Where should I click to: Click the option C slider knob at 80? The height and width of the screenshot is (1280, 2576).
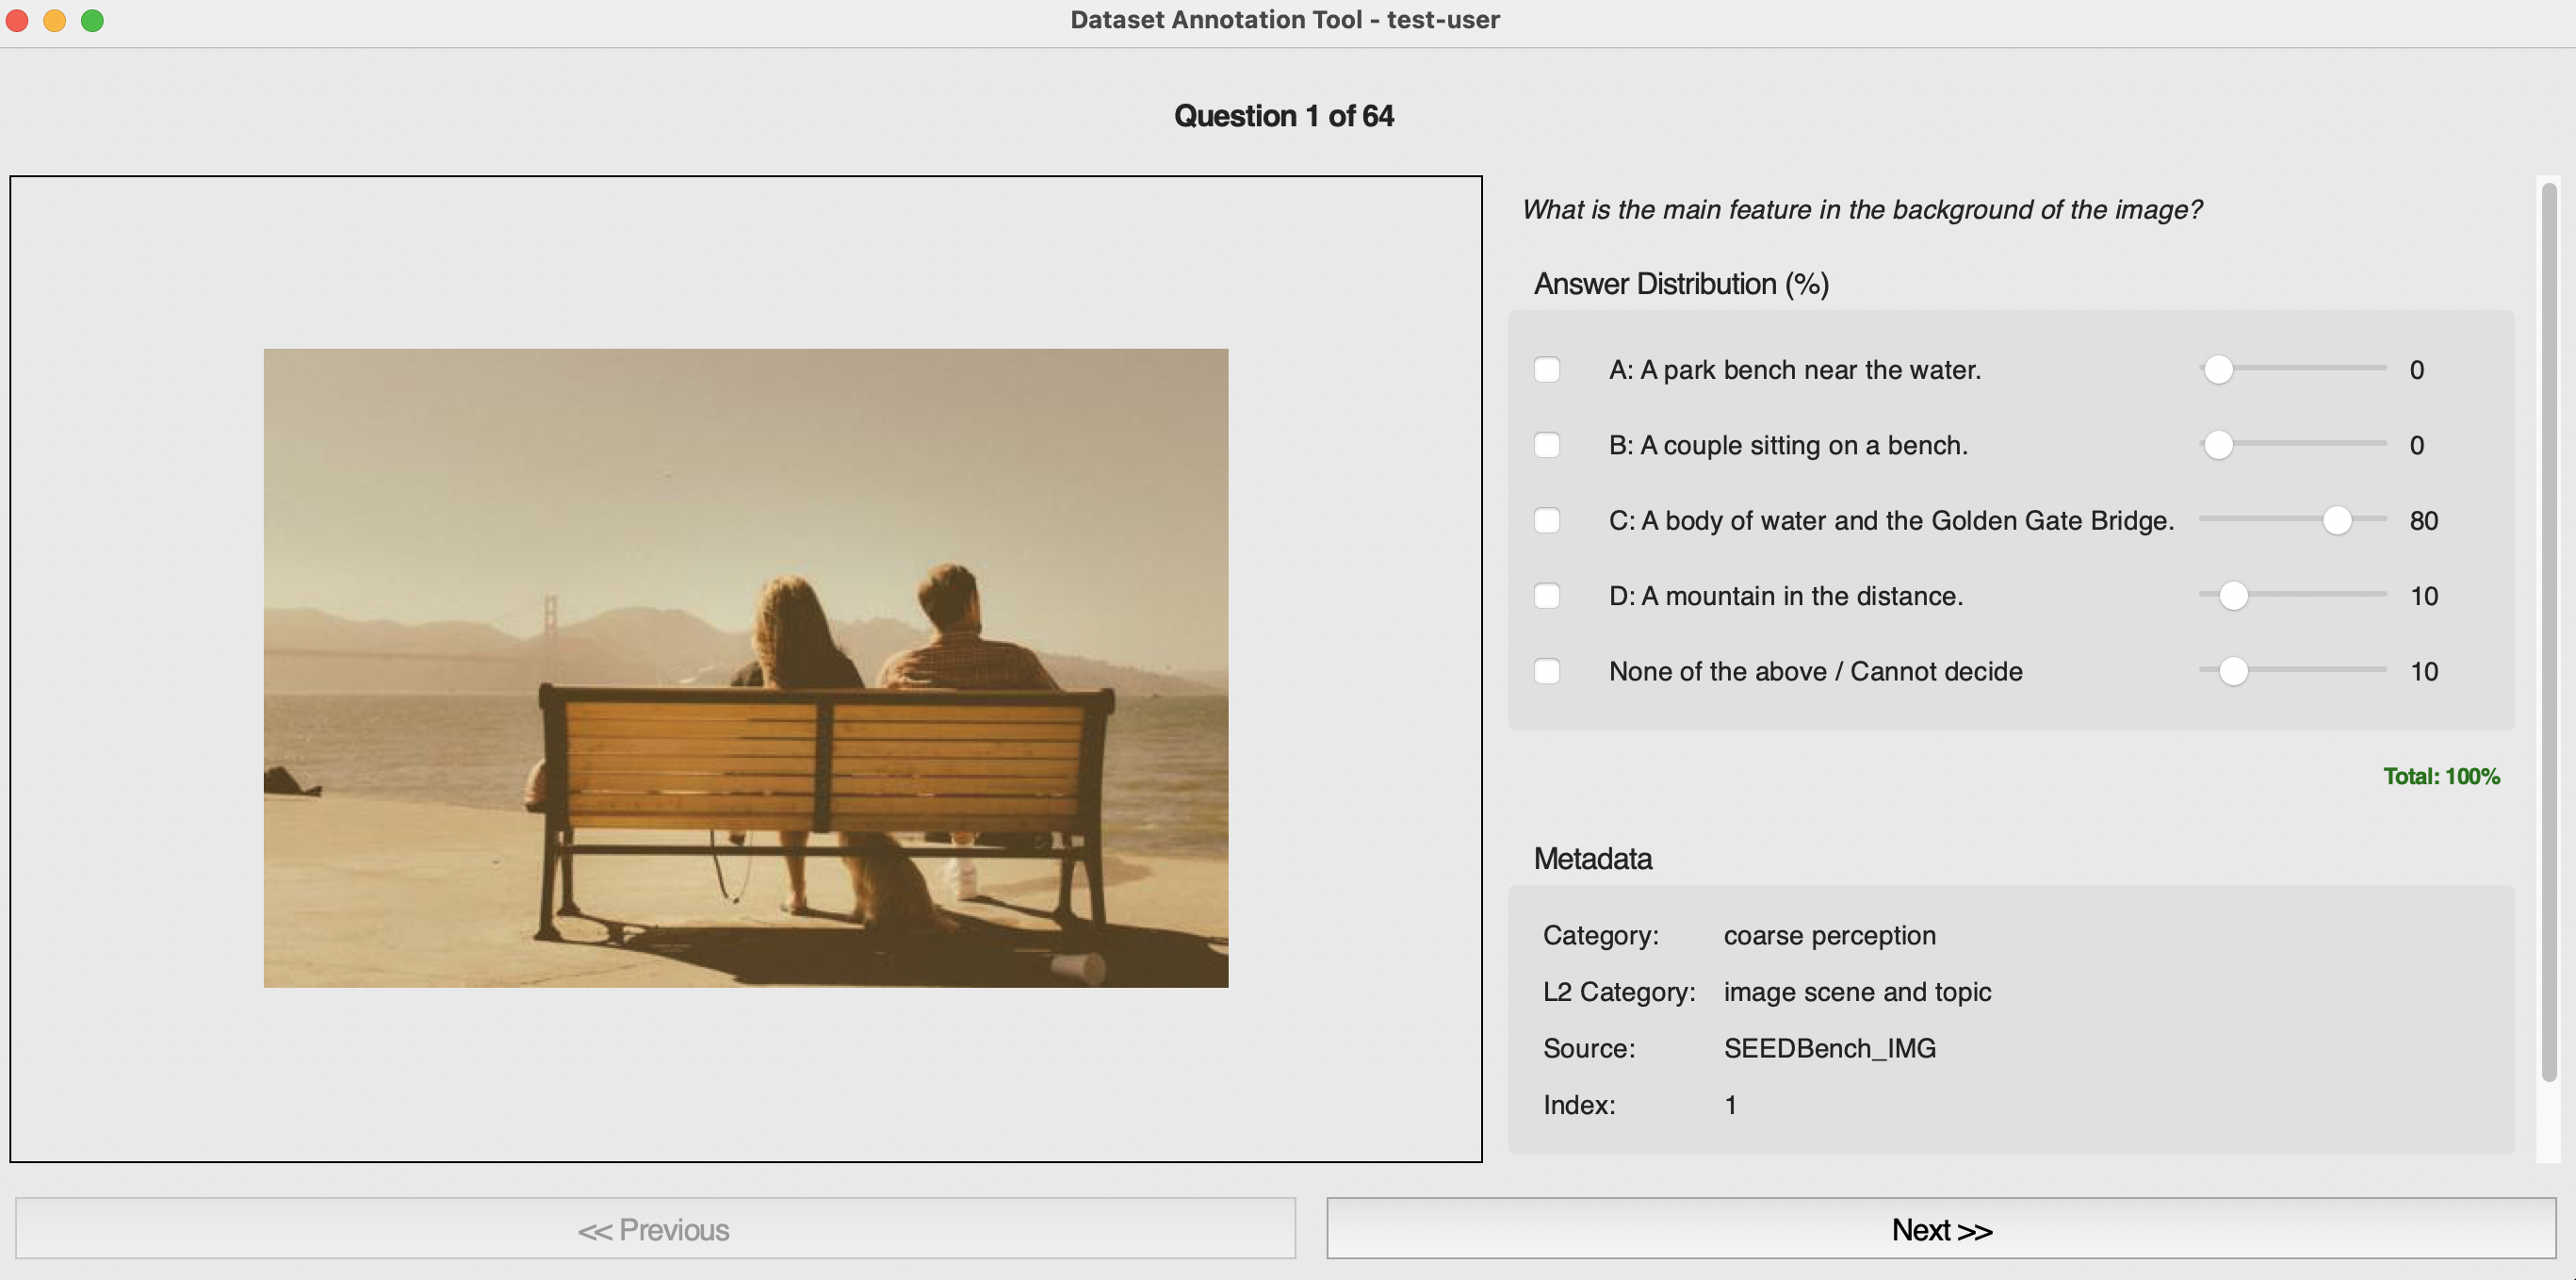point(2337,521)
